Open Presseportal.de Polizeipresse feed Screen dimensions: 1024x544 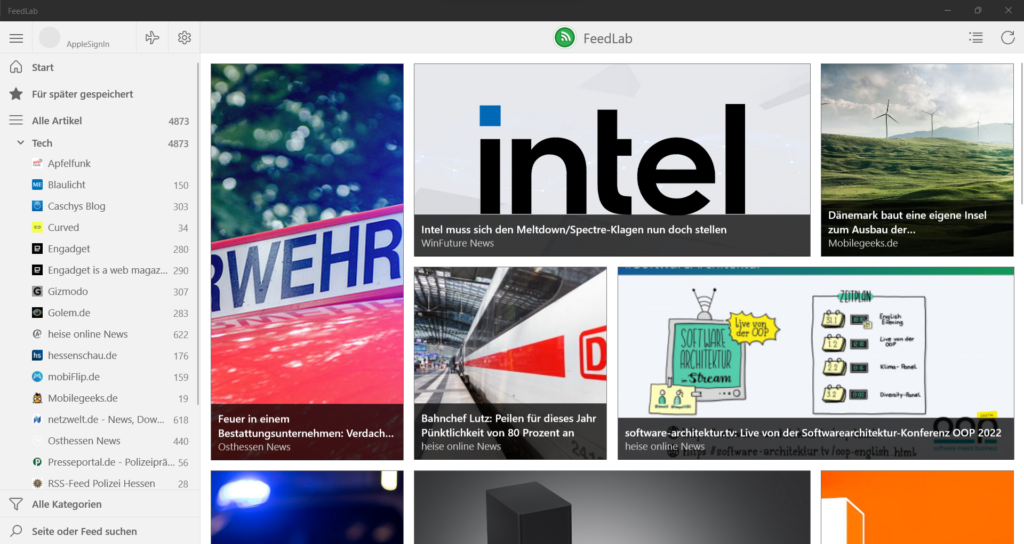click(98, 462)
